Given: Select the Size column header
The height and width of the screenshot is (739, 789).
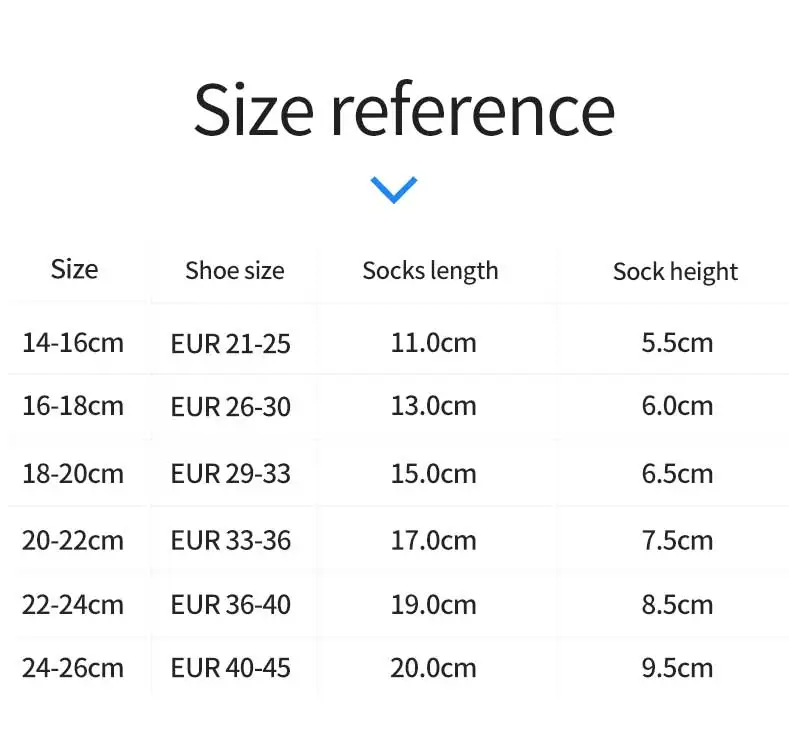Looking at the screenshot, I should click(x=74, y=269).
